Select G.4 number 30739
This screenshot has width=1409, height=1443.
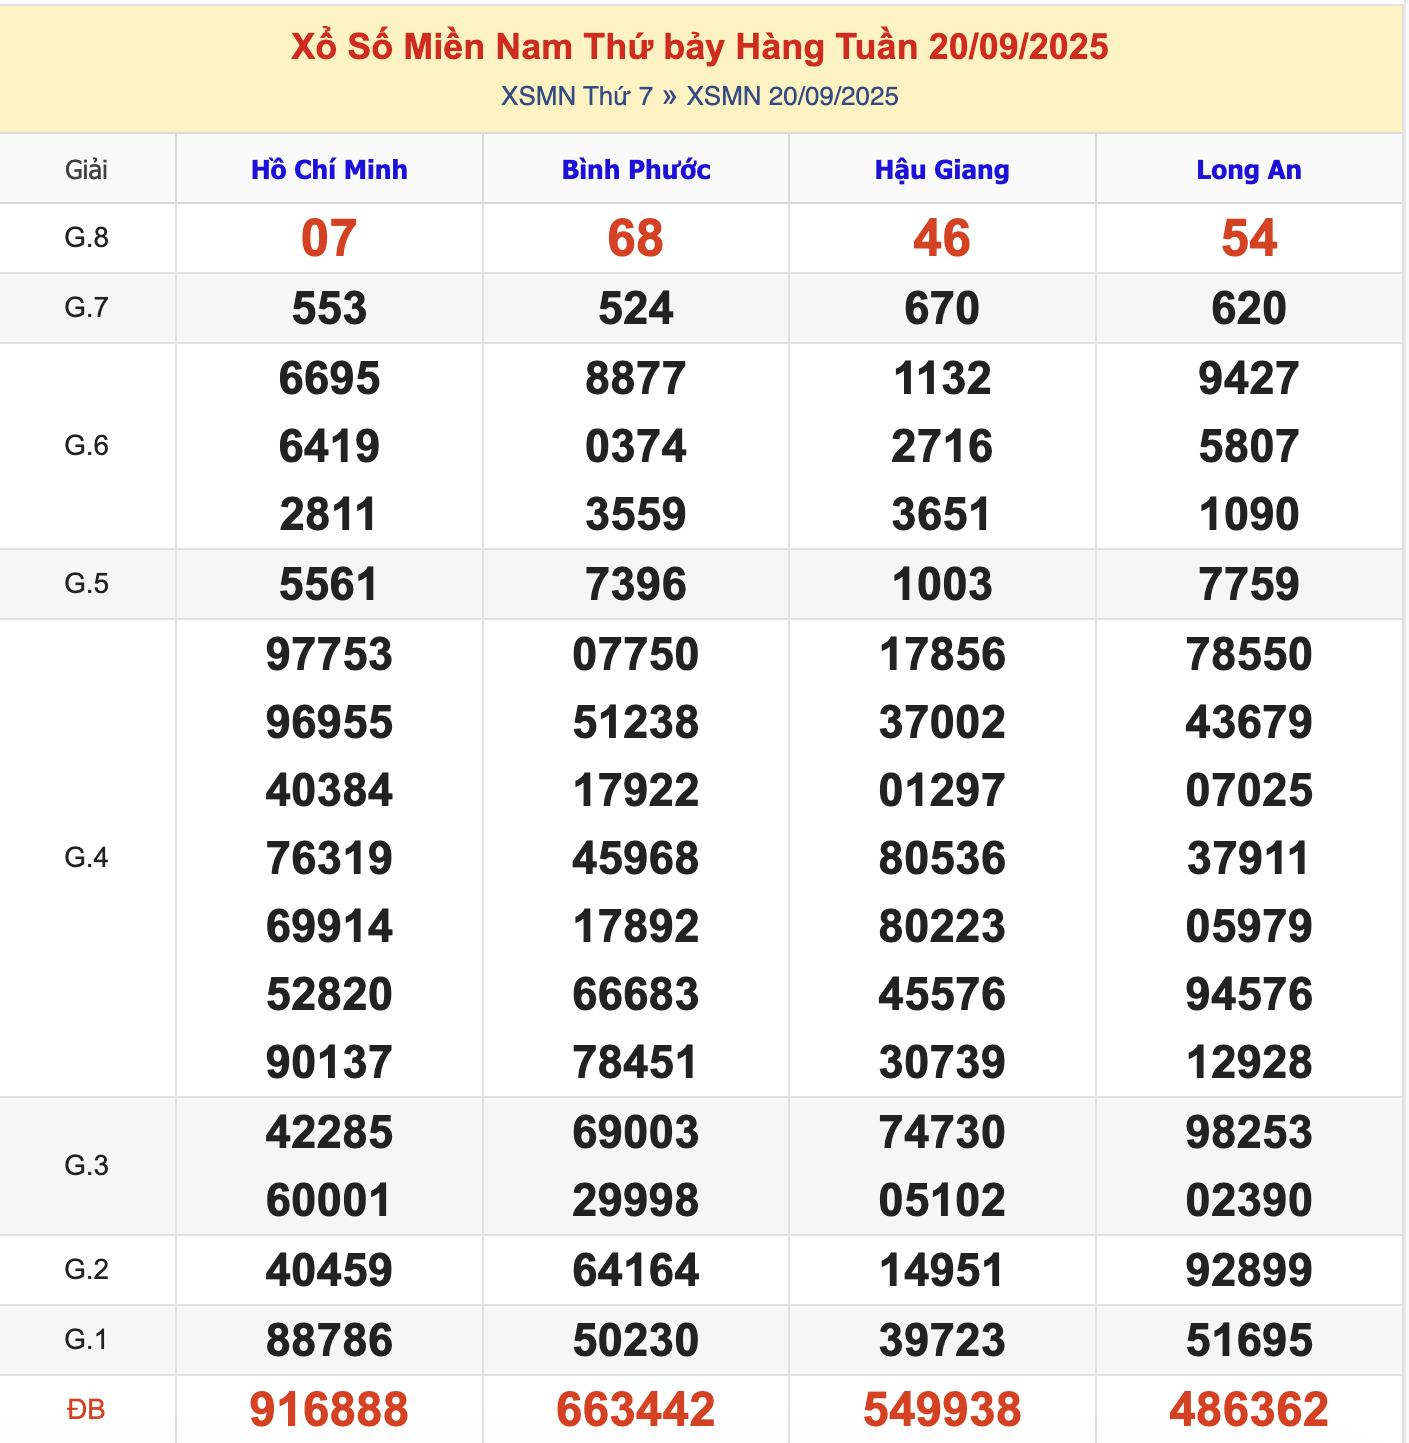(x=942, y=1062)
